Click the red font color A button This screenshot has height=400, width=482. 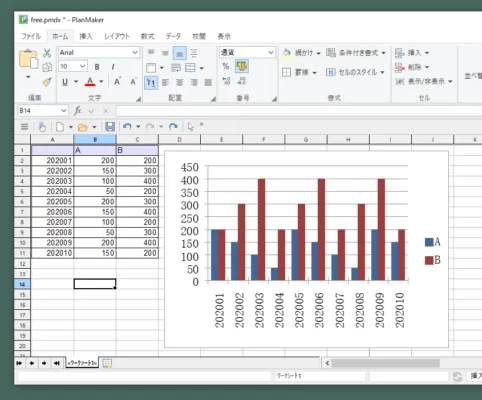click(90, 82)
